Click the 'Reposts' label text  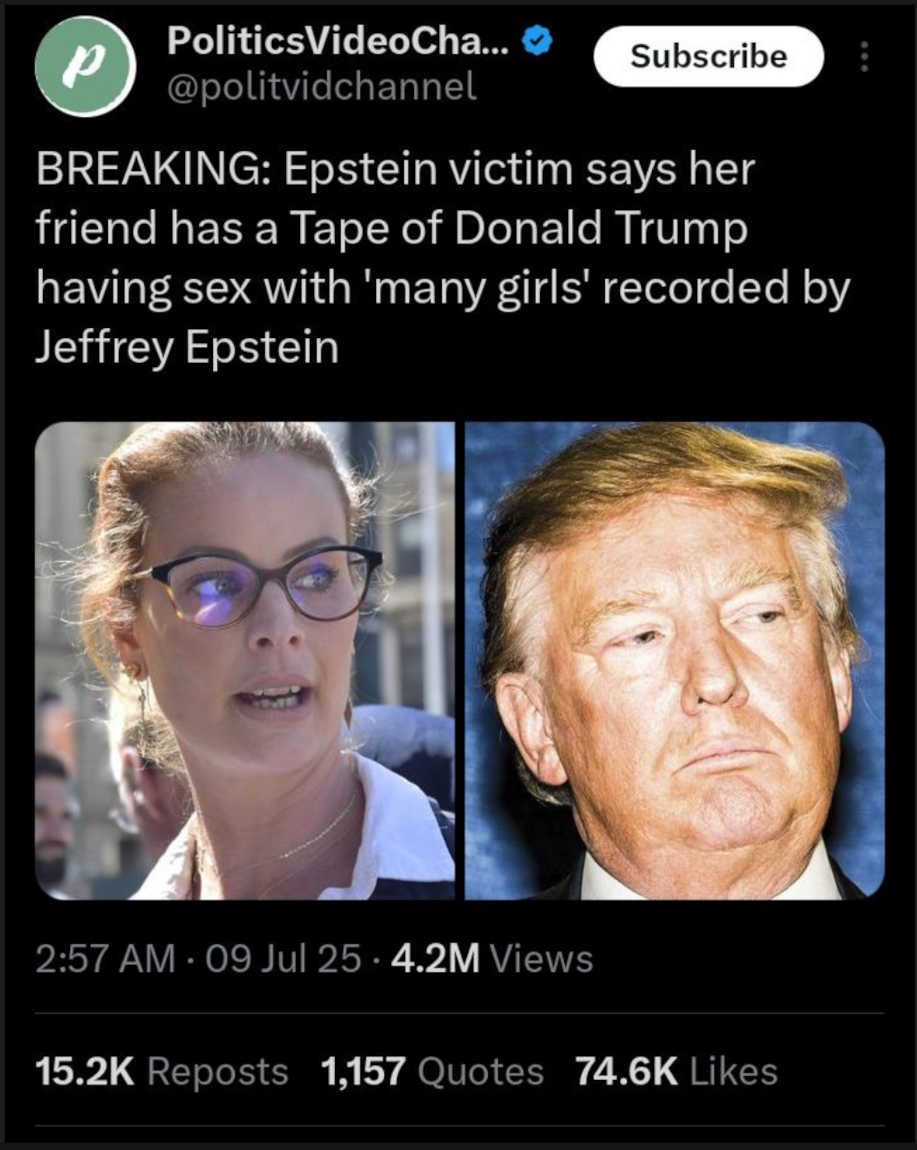click(x=218, y=1072)
